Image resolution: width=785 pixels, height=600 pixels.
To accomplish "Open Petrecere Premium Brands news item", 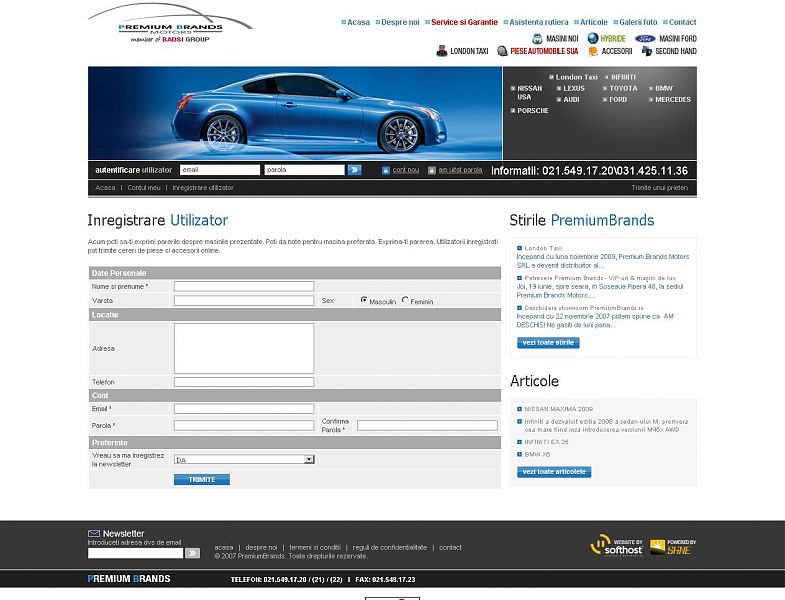I will 600,278.
